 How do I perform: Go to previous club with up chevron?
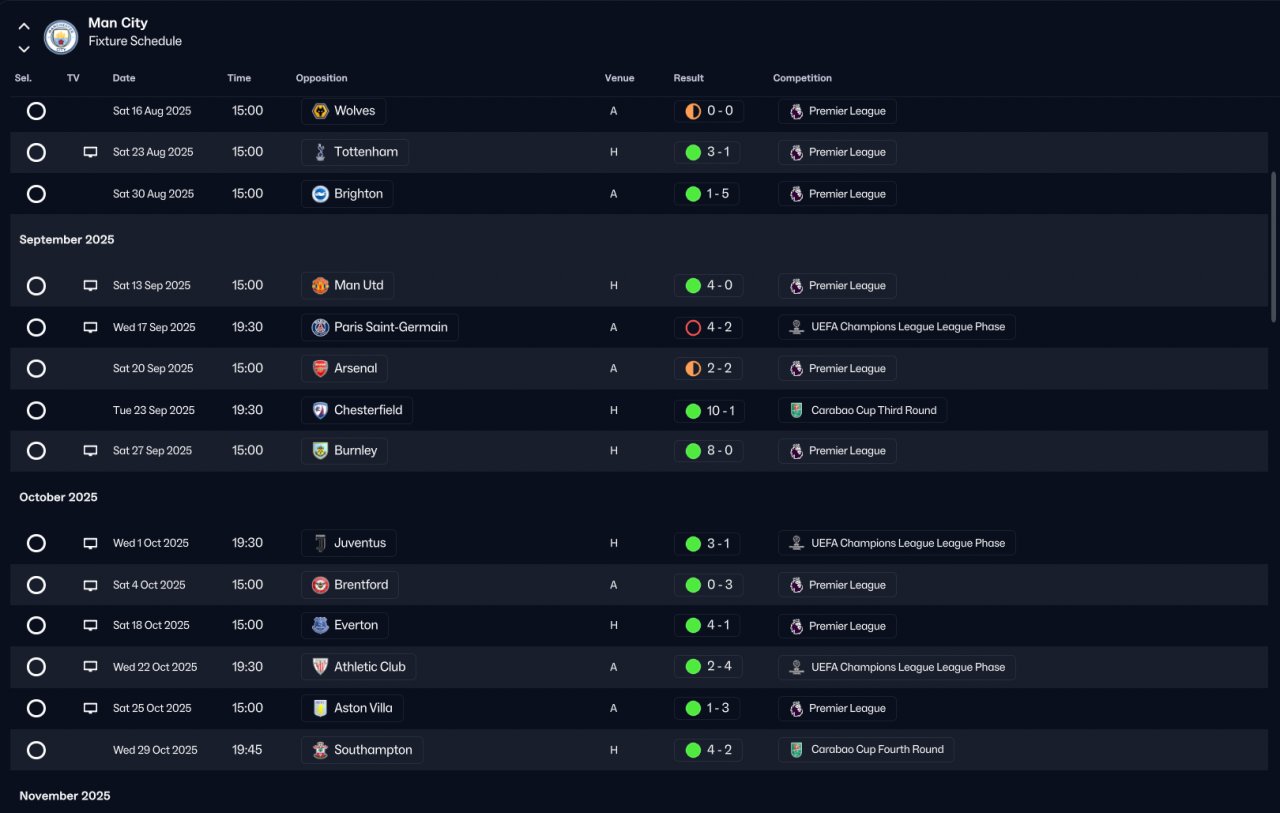(x=24, y=27)
